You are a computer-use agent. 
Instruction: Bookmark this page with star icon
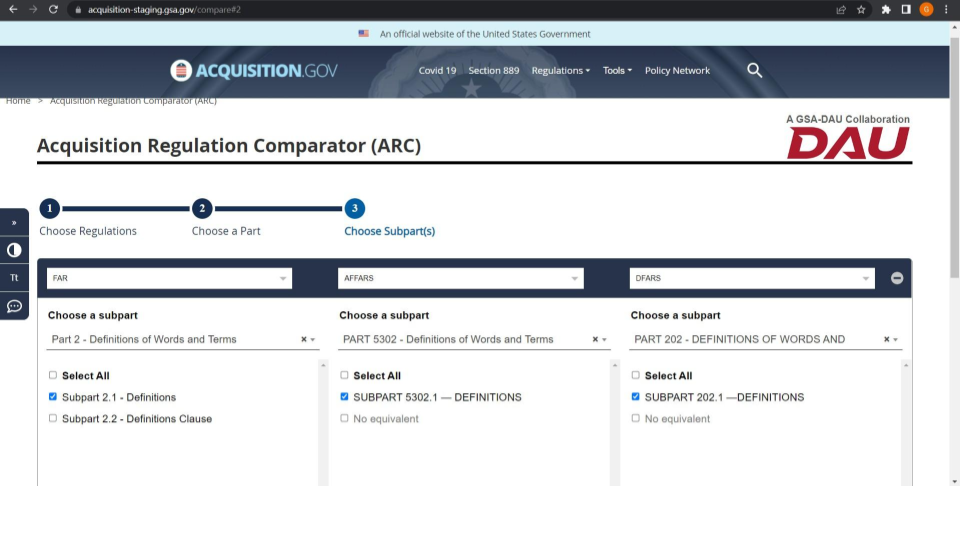coord(861,9)
